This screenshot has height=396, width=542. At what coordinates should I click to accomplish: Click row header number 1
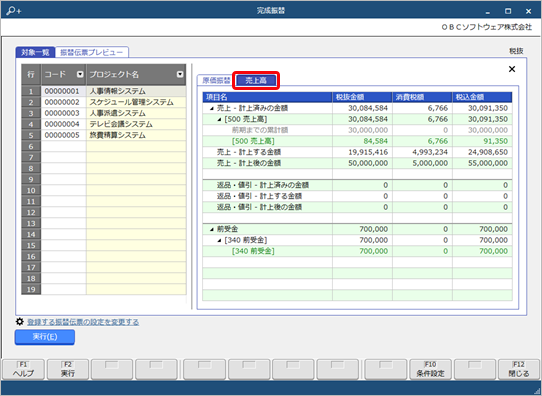pyautogui.click(x=31, y=91)
